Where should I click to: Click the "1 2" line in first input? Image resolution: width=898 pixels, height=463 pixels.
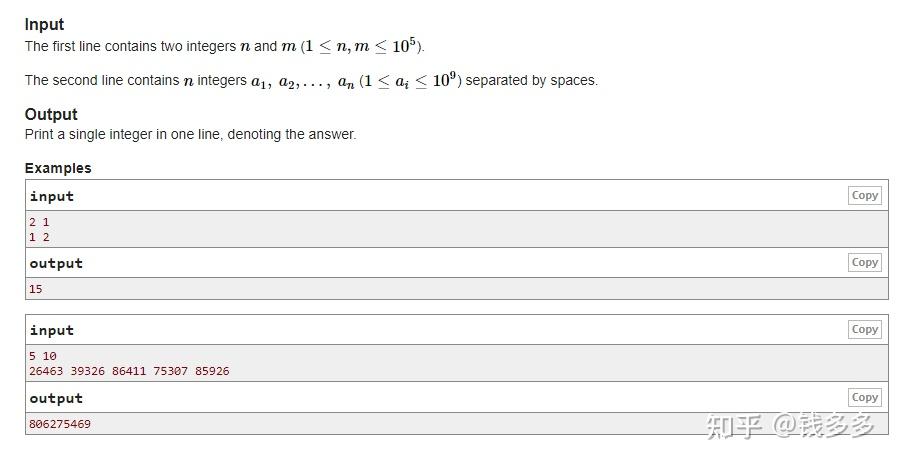pos(39,237)
